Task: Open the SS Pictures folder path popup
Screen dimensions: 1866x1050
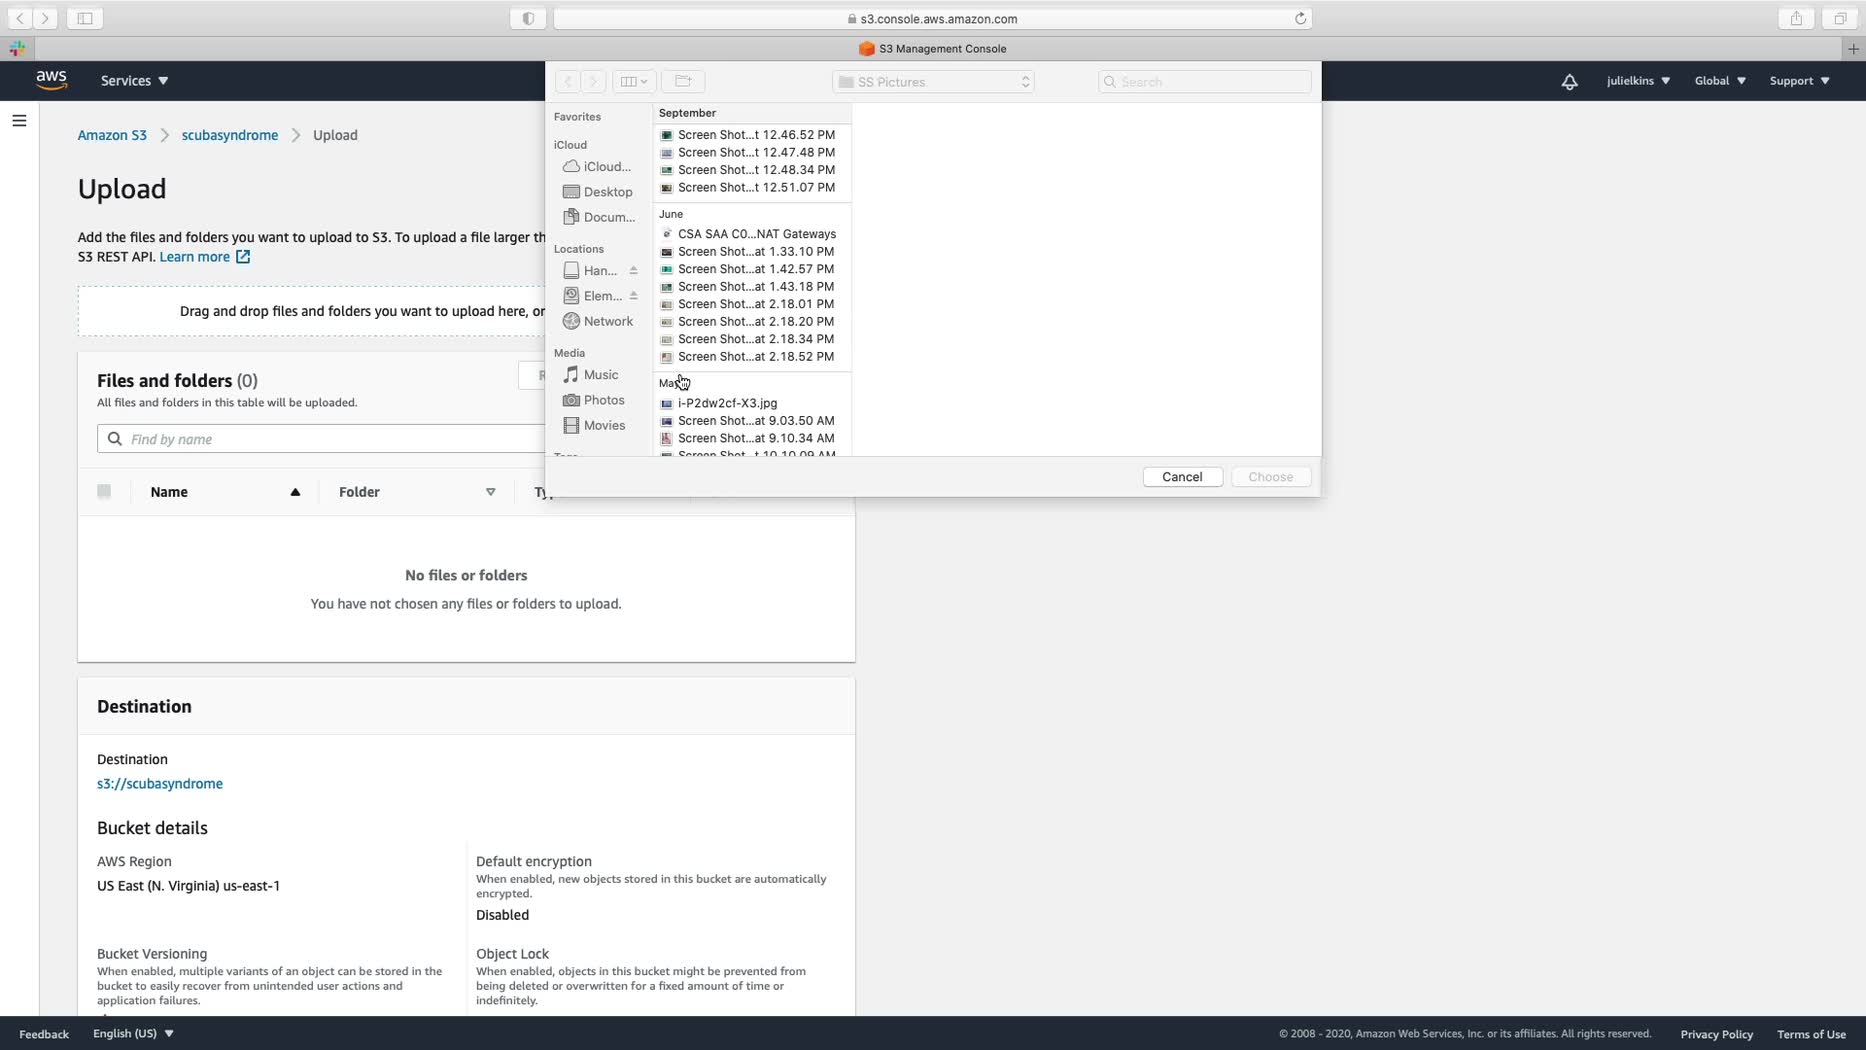Action: (x=933, y=82)
